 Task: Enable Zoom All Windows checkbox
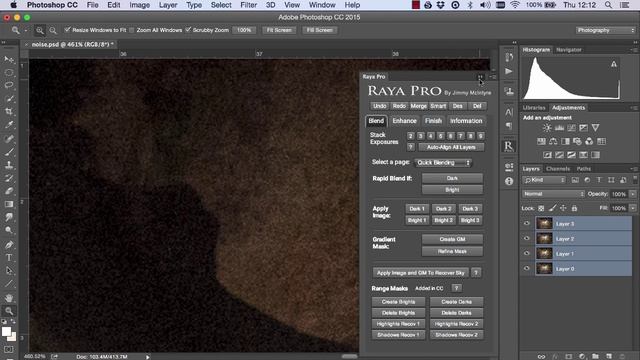[131, 30]
